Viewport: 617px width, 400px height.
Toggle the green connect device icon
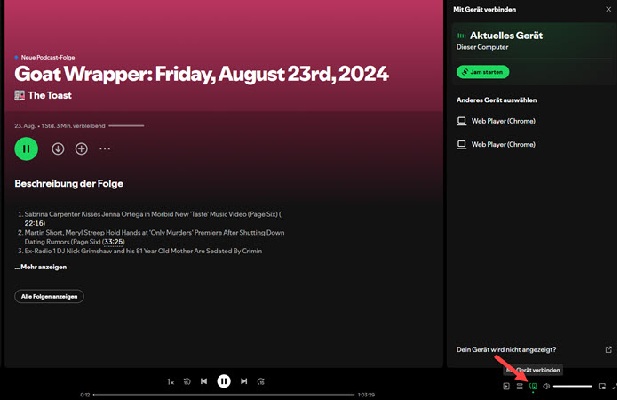(533, 386)
